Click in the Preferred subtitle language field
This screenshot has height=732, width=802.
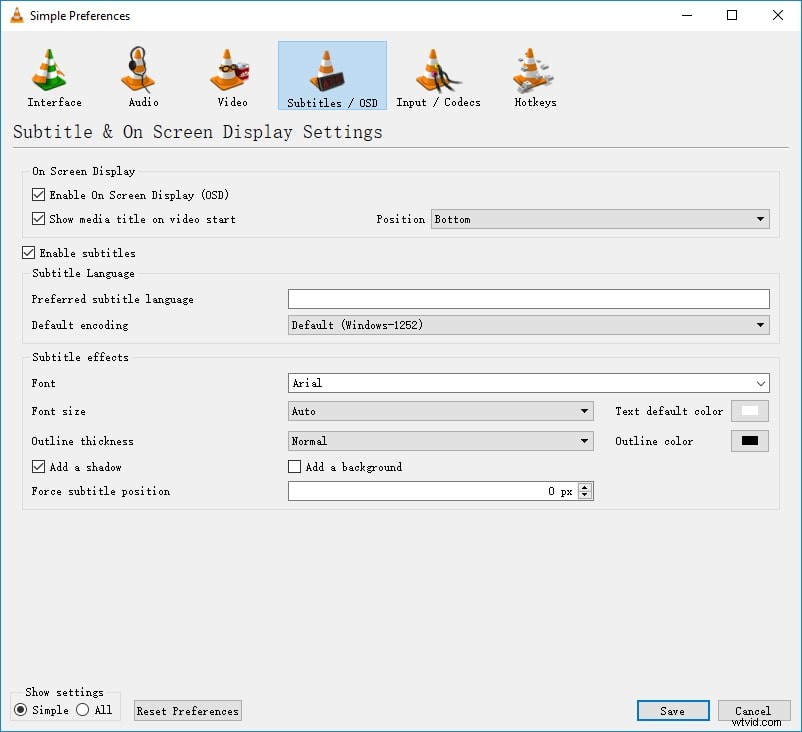click(528, 299)
